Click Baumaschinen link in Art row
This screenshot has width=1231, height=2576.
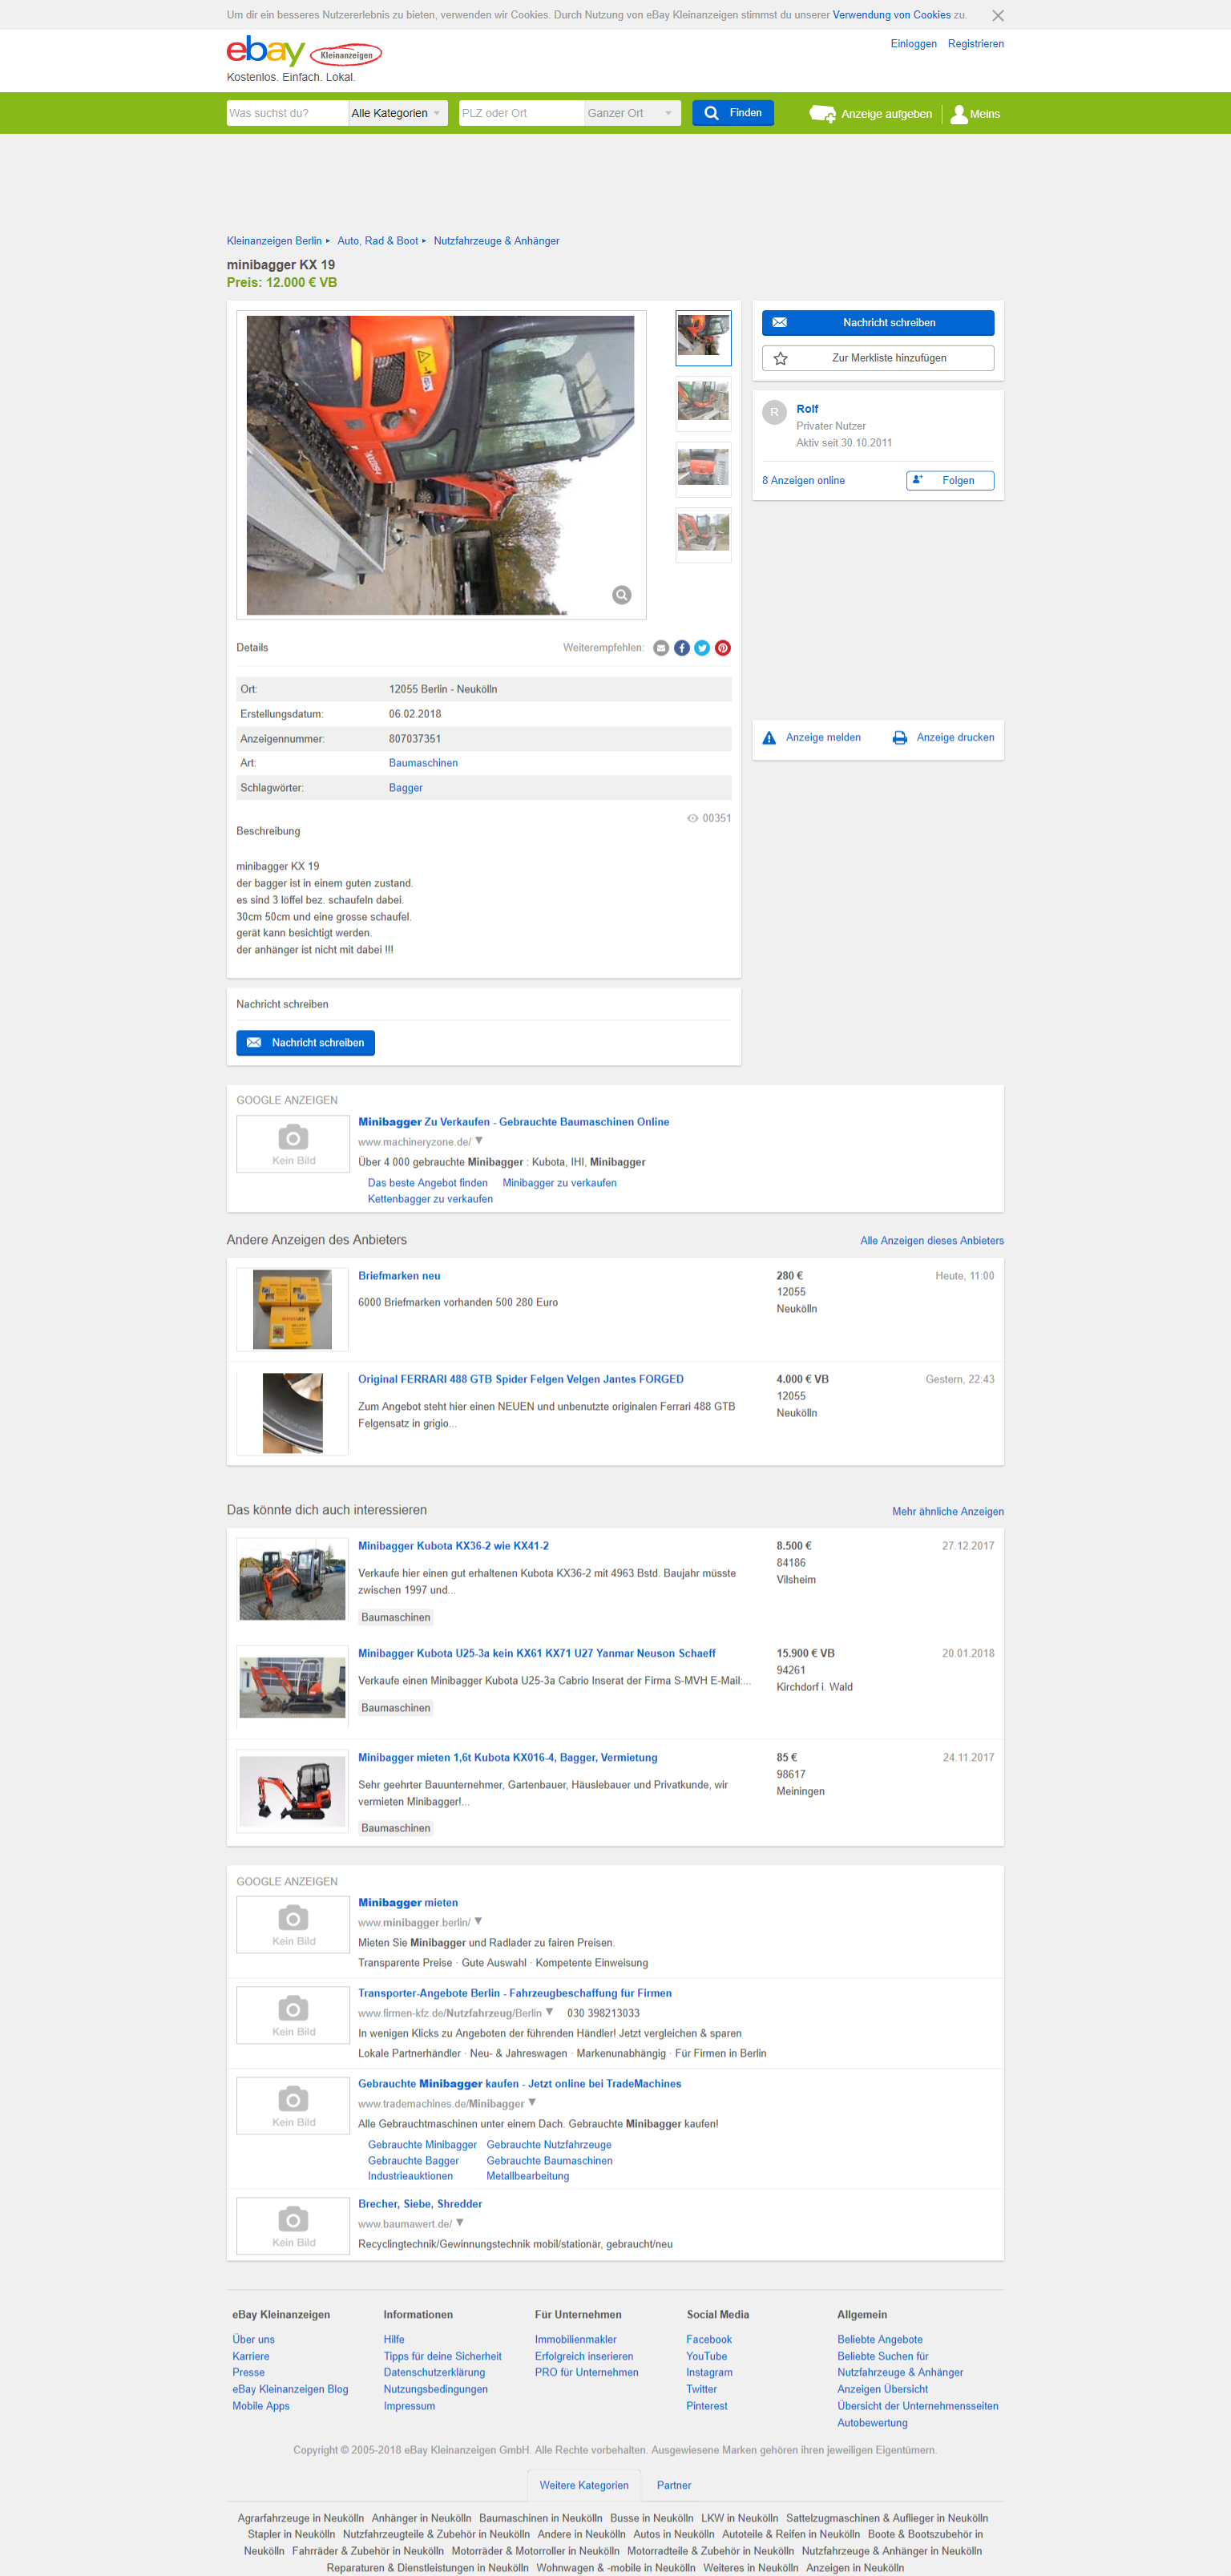(423, 763)
